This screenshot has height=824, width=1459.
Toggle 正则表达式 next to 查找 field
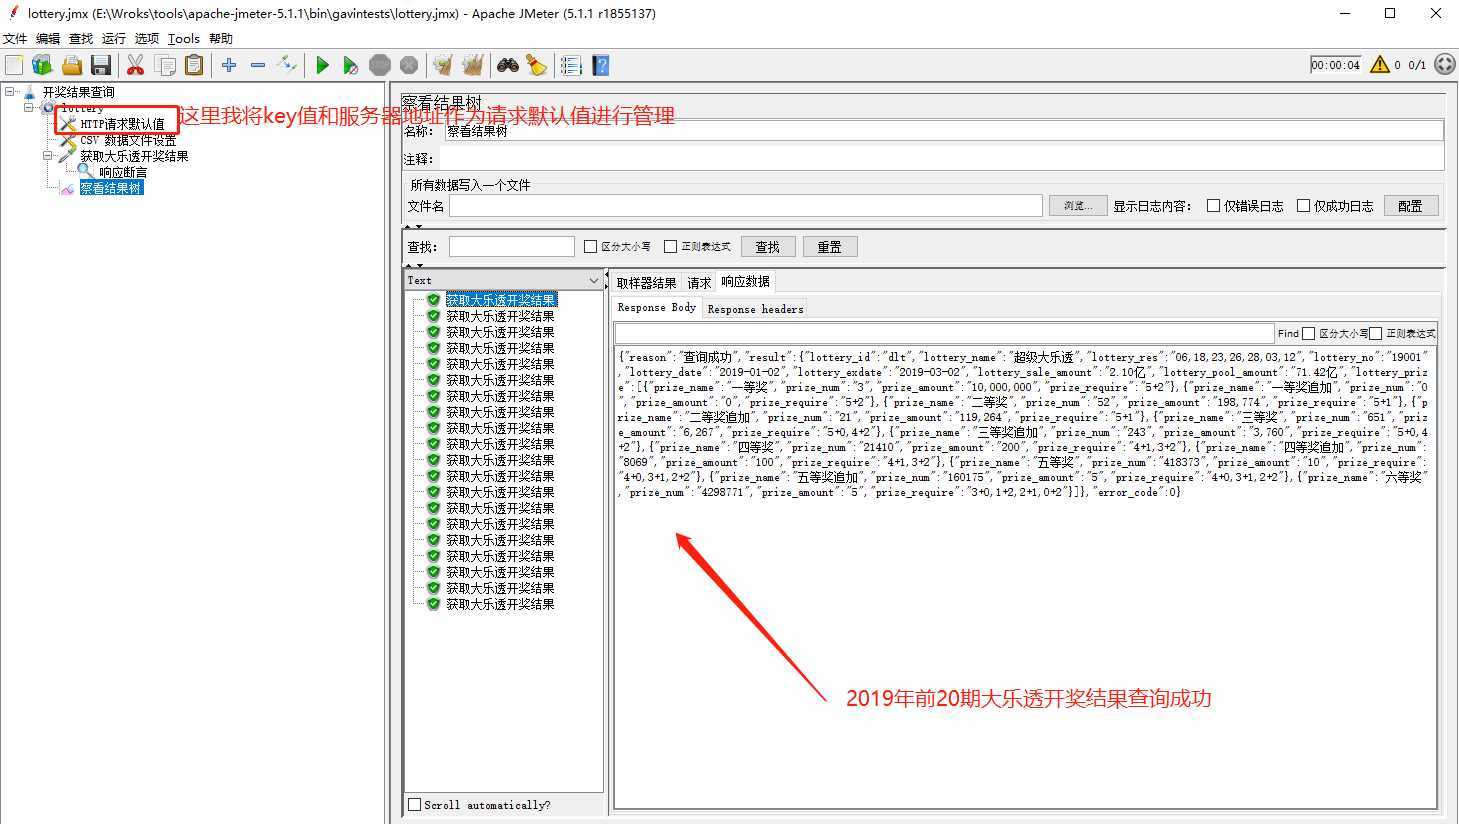pos(670,247)
